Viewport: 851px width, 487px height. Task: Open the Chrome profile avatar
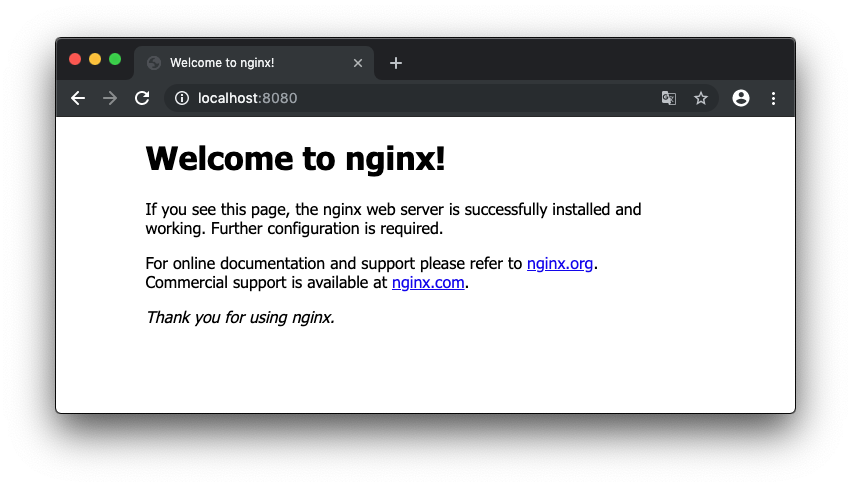click(x=741, y=98)
